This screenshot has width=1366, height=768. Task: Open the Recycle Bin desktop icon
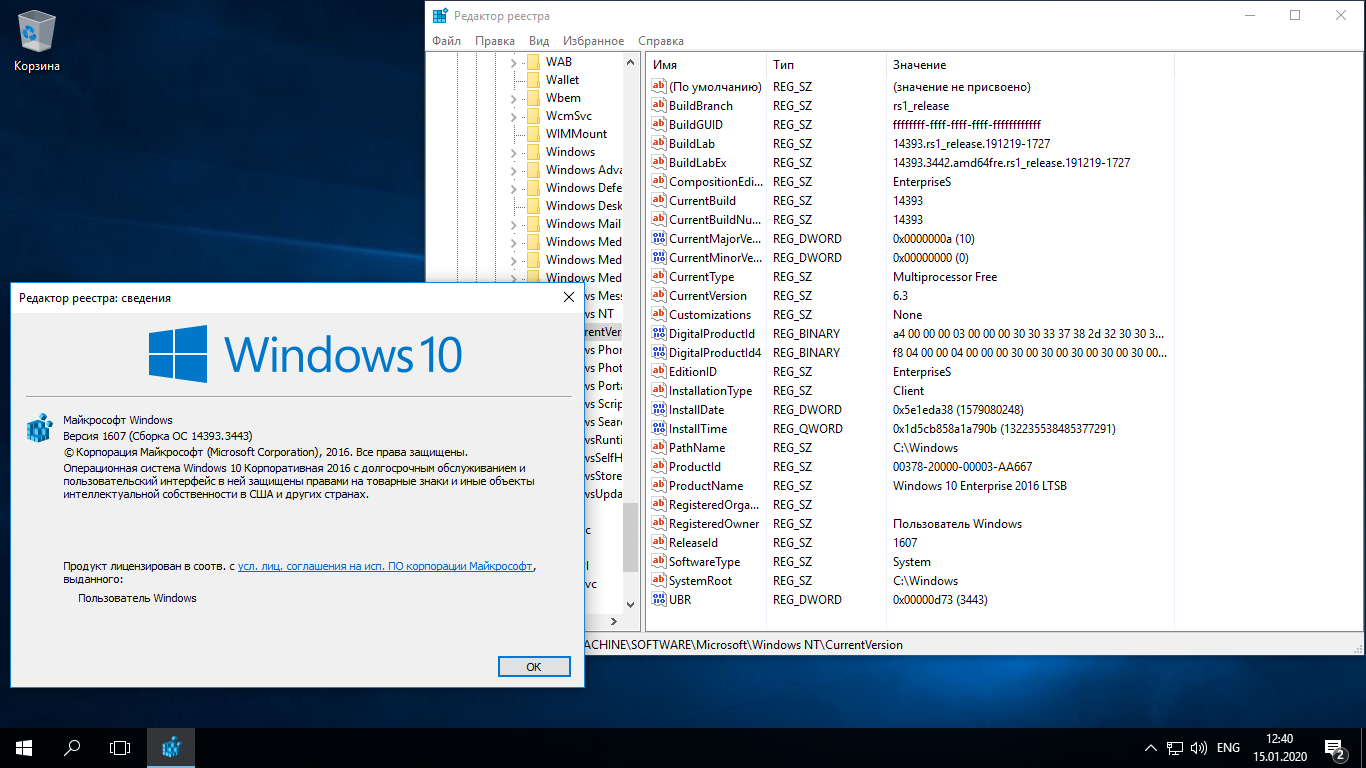pyautogui.click(x=37, y=42)
